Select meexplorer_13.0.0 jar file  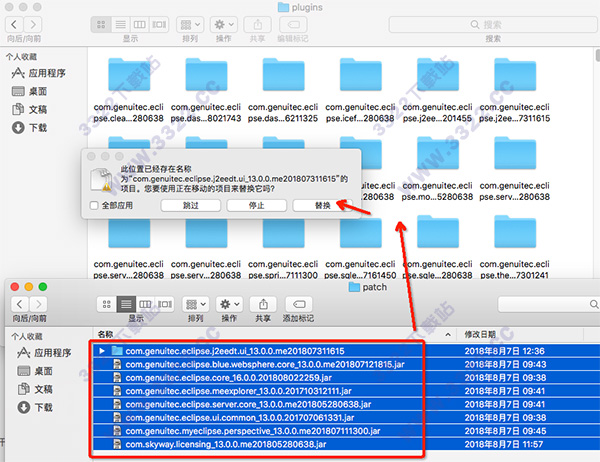coord(346,391)
